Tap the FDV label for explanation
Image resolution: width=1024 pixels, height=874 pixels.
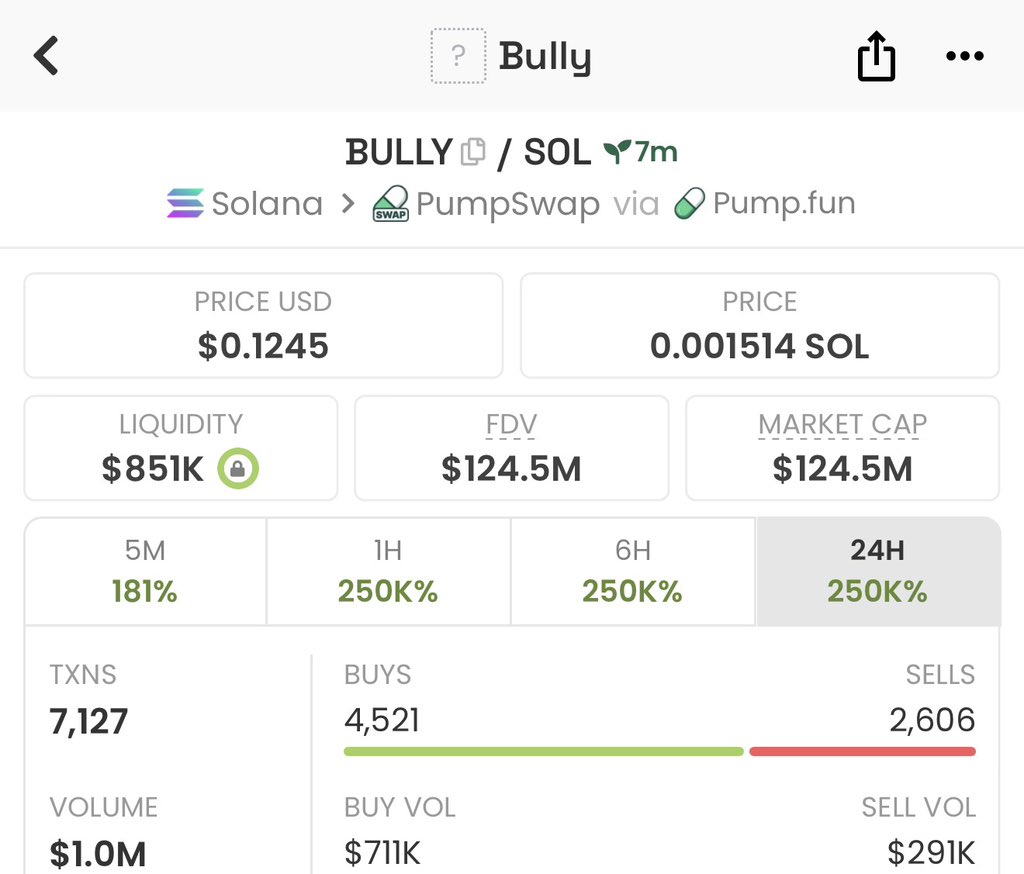pos(511,425)
